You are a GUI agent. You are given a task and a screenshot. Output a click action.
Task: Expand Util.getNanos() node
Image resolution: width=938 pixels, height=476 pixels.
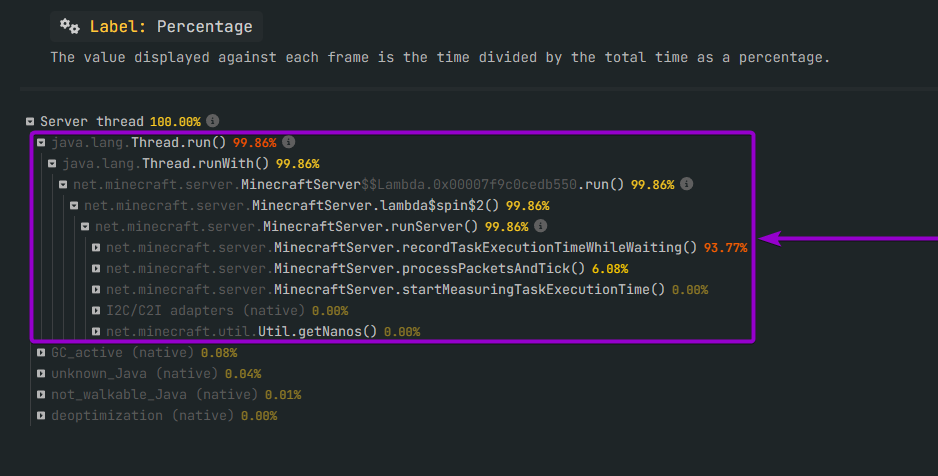[96, 331]
